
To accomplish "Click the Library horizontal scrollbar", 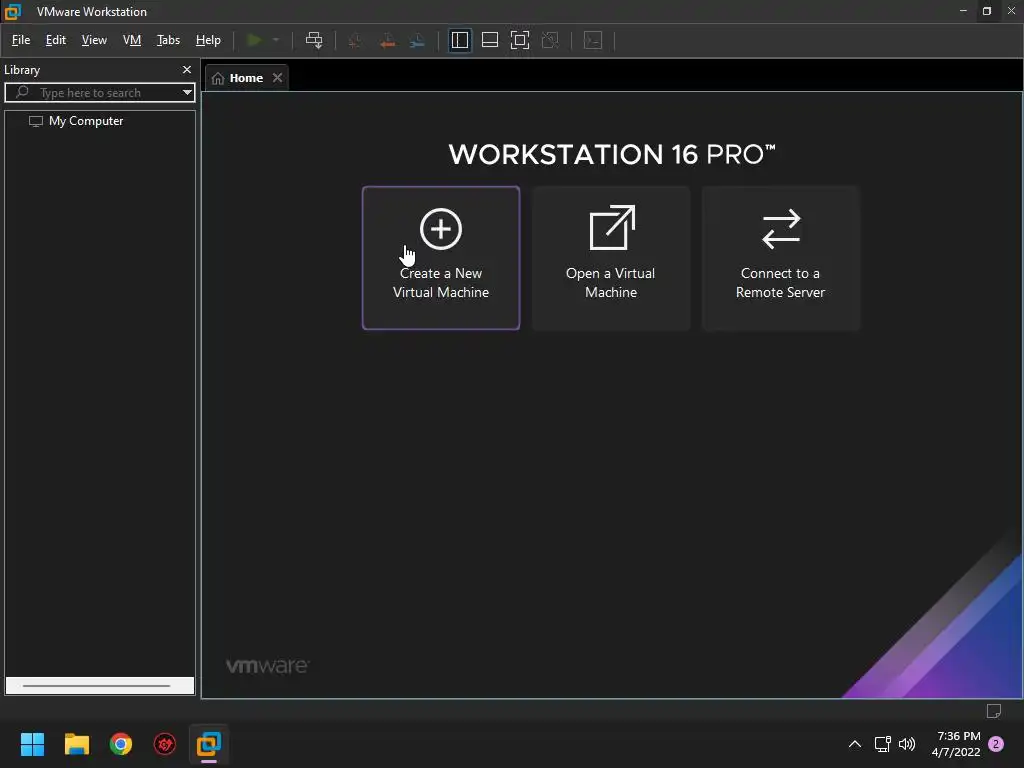I will (100, 686).
